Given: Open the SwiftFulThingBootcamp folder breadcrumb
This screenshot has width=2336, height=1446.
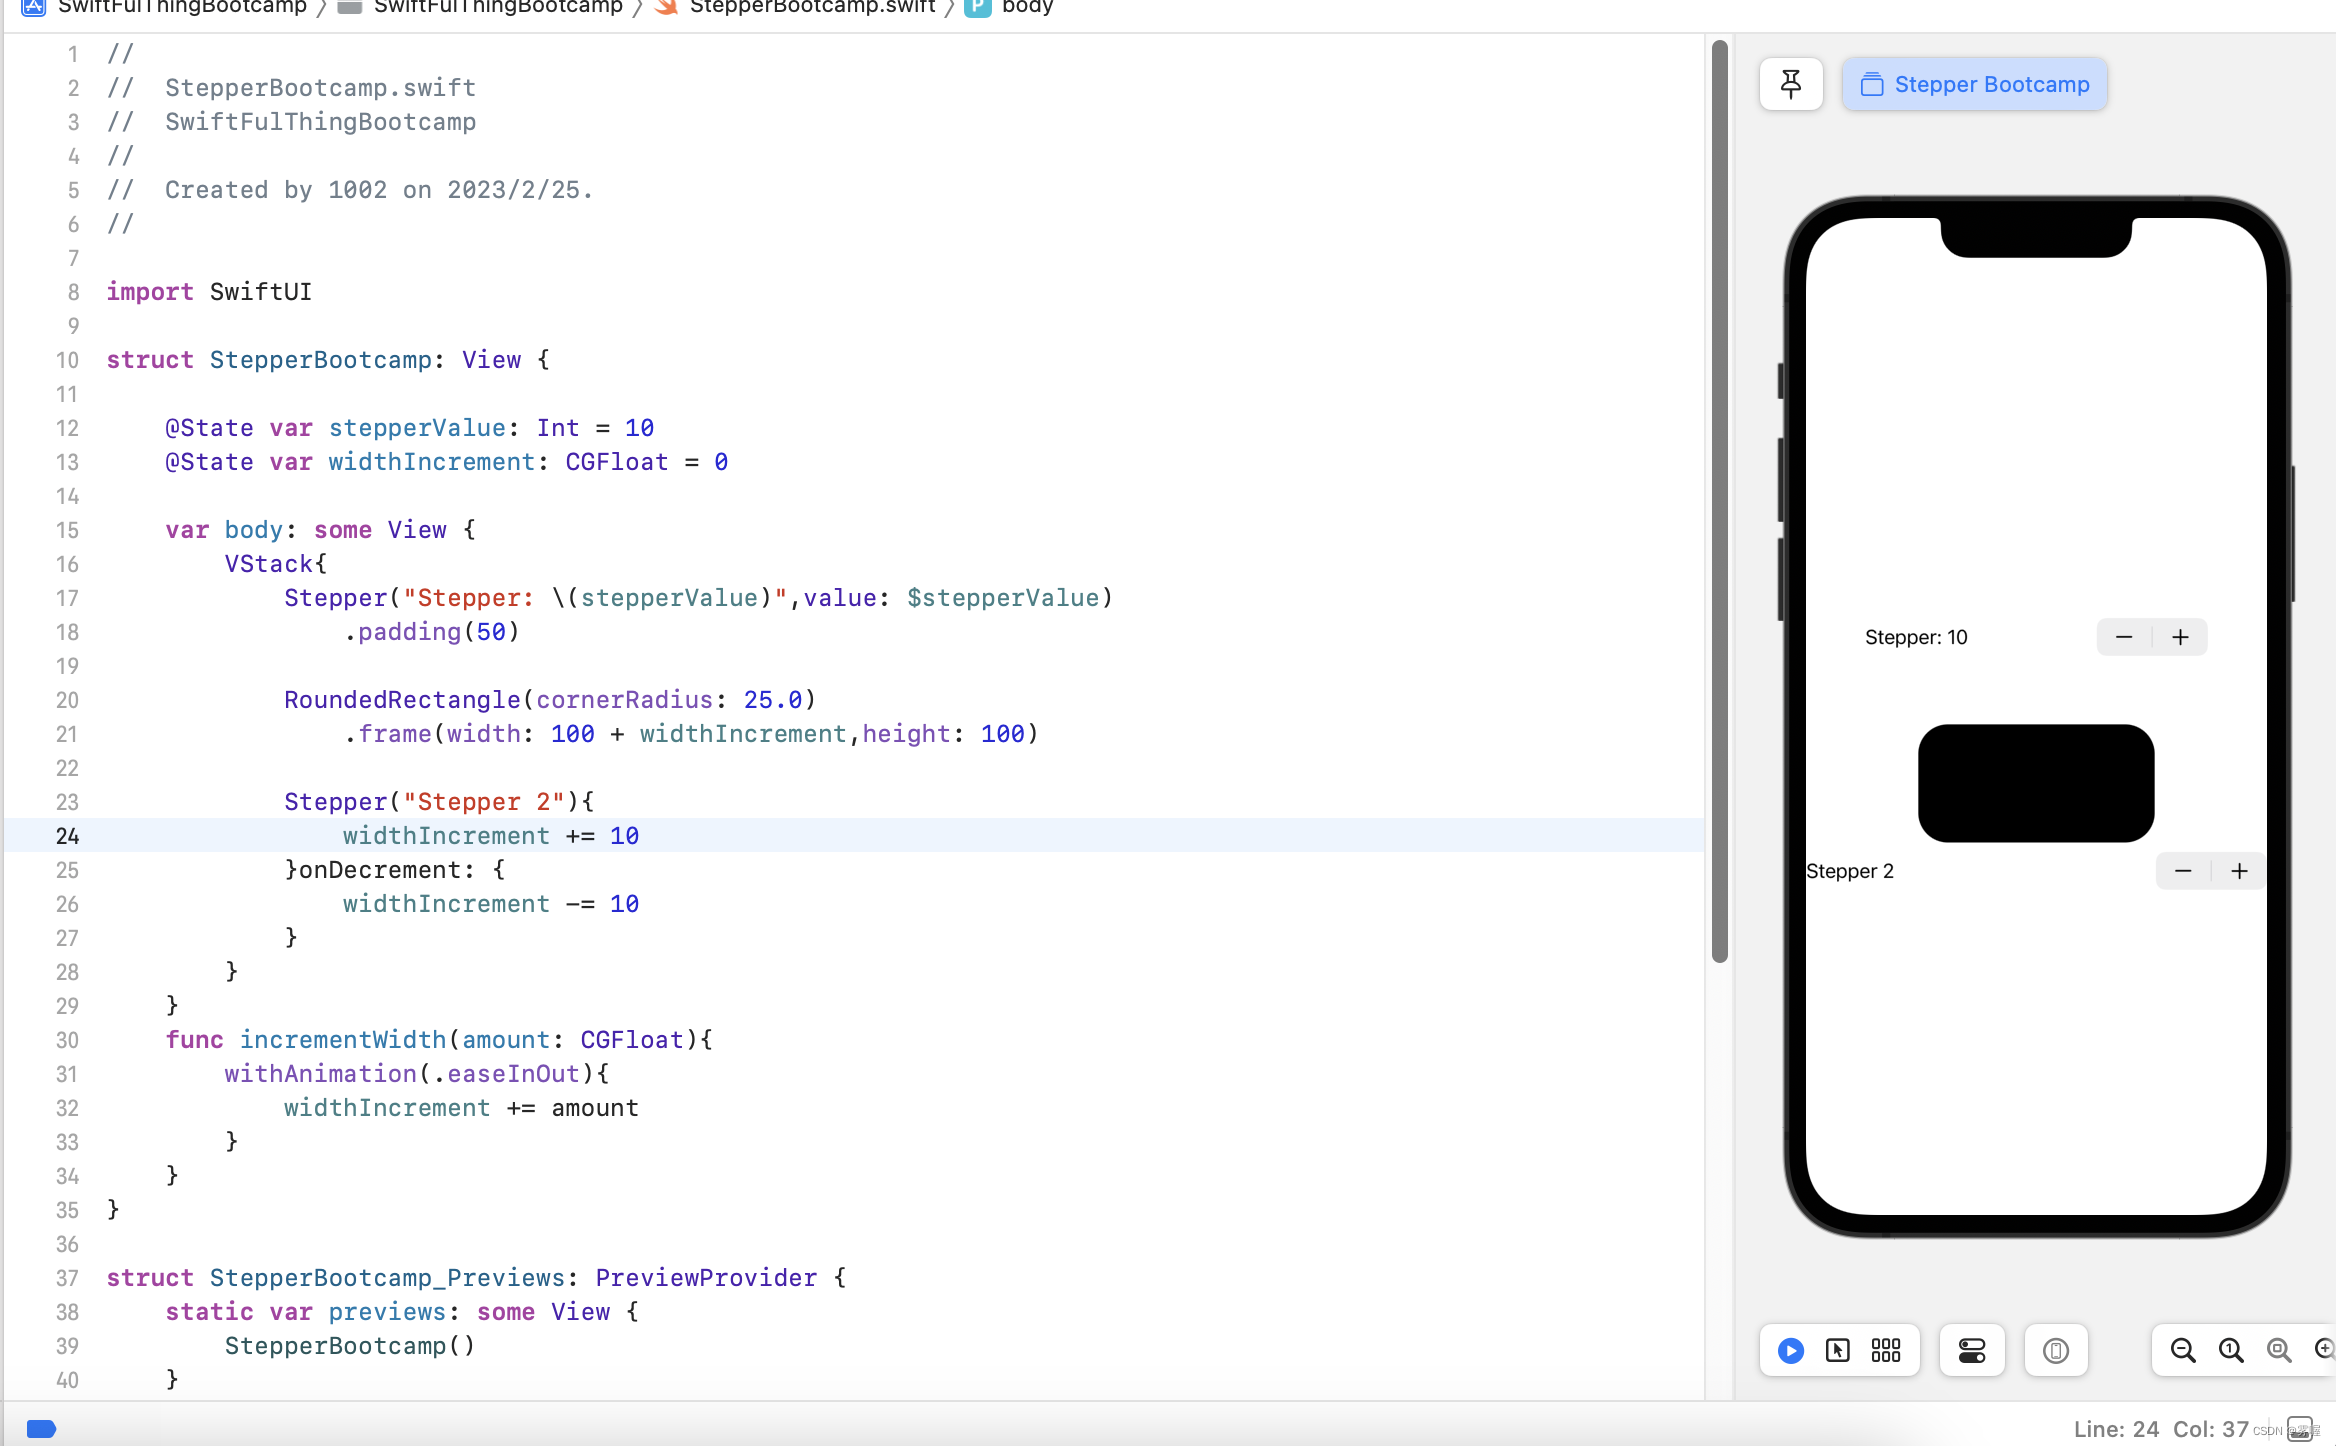Looking at the screenshot, I should 497,8.
